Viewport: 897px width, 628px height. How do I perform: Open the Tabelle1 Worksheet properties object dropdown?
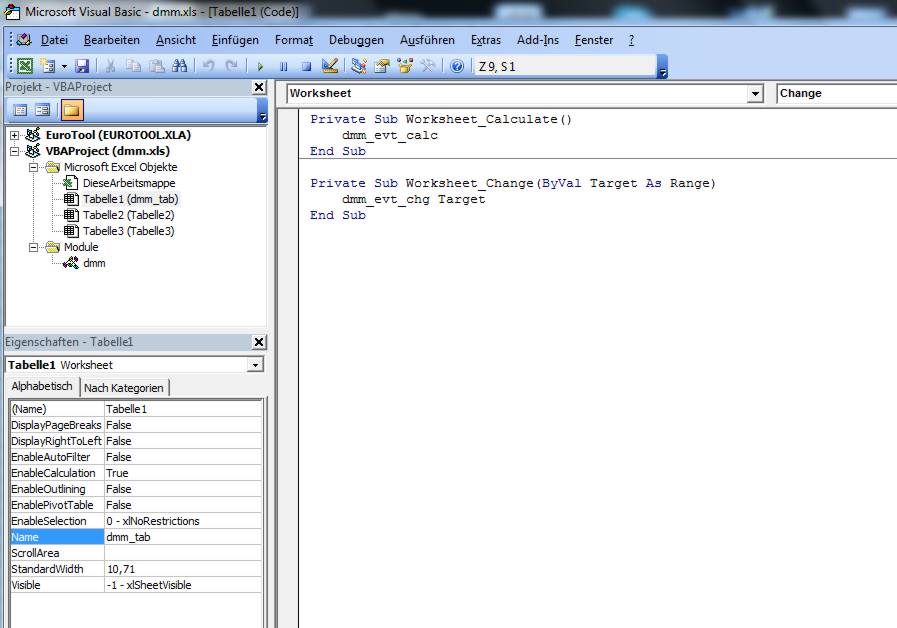tap(255, 365)
